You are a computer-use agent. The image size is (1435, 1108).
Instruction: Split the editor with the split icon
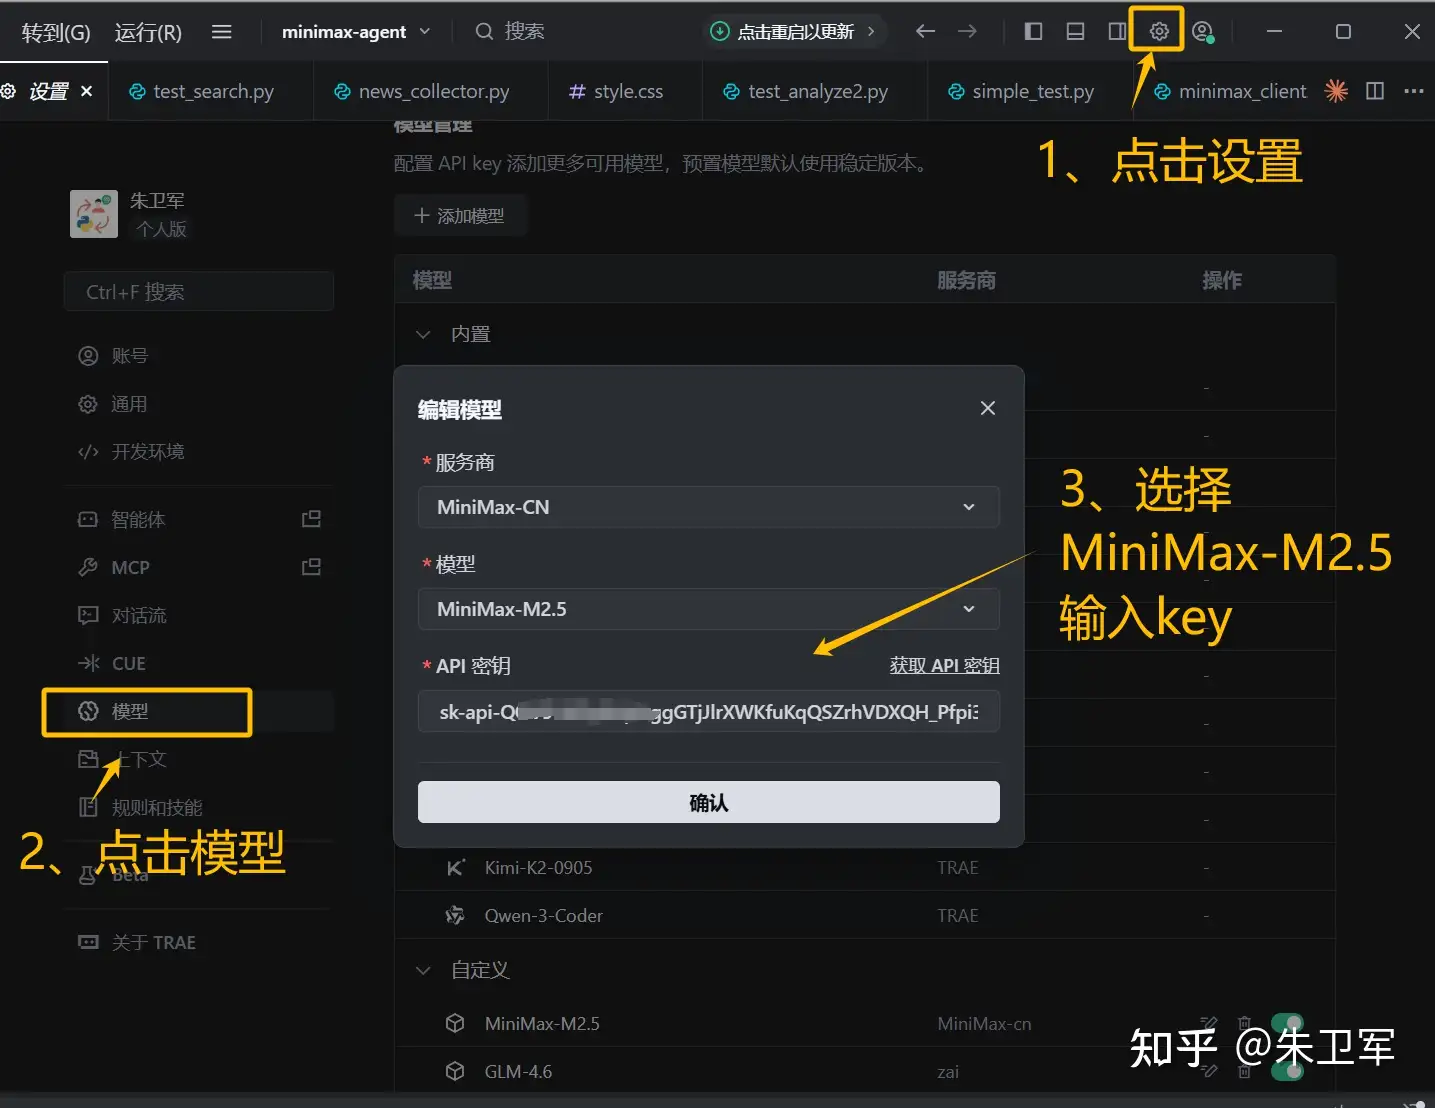point(1375,91)
